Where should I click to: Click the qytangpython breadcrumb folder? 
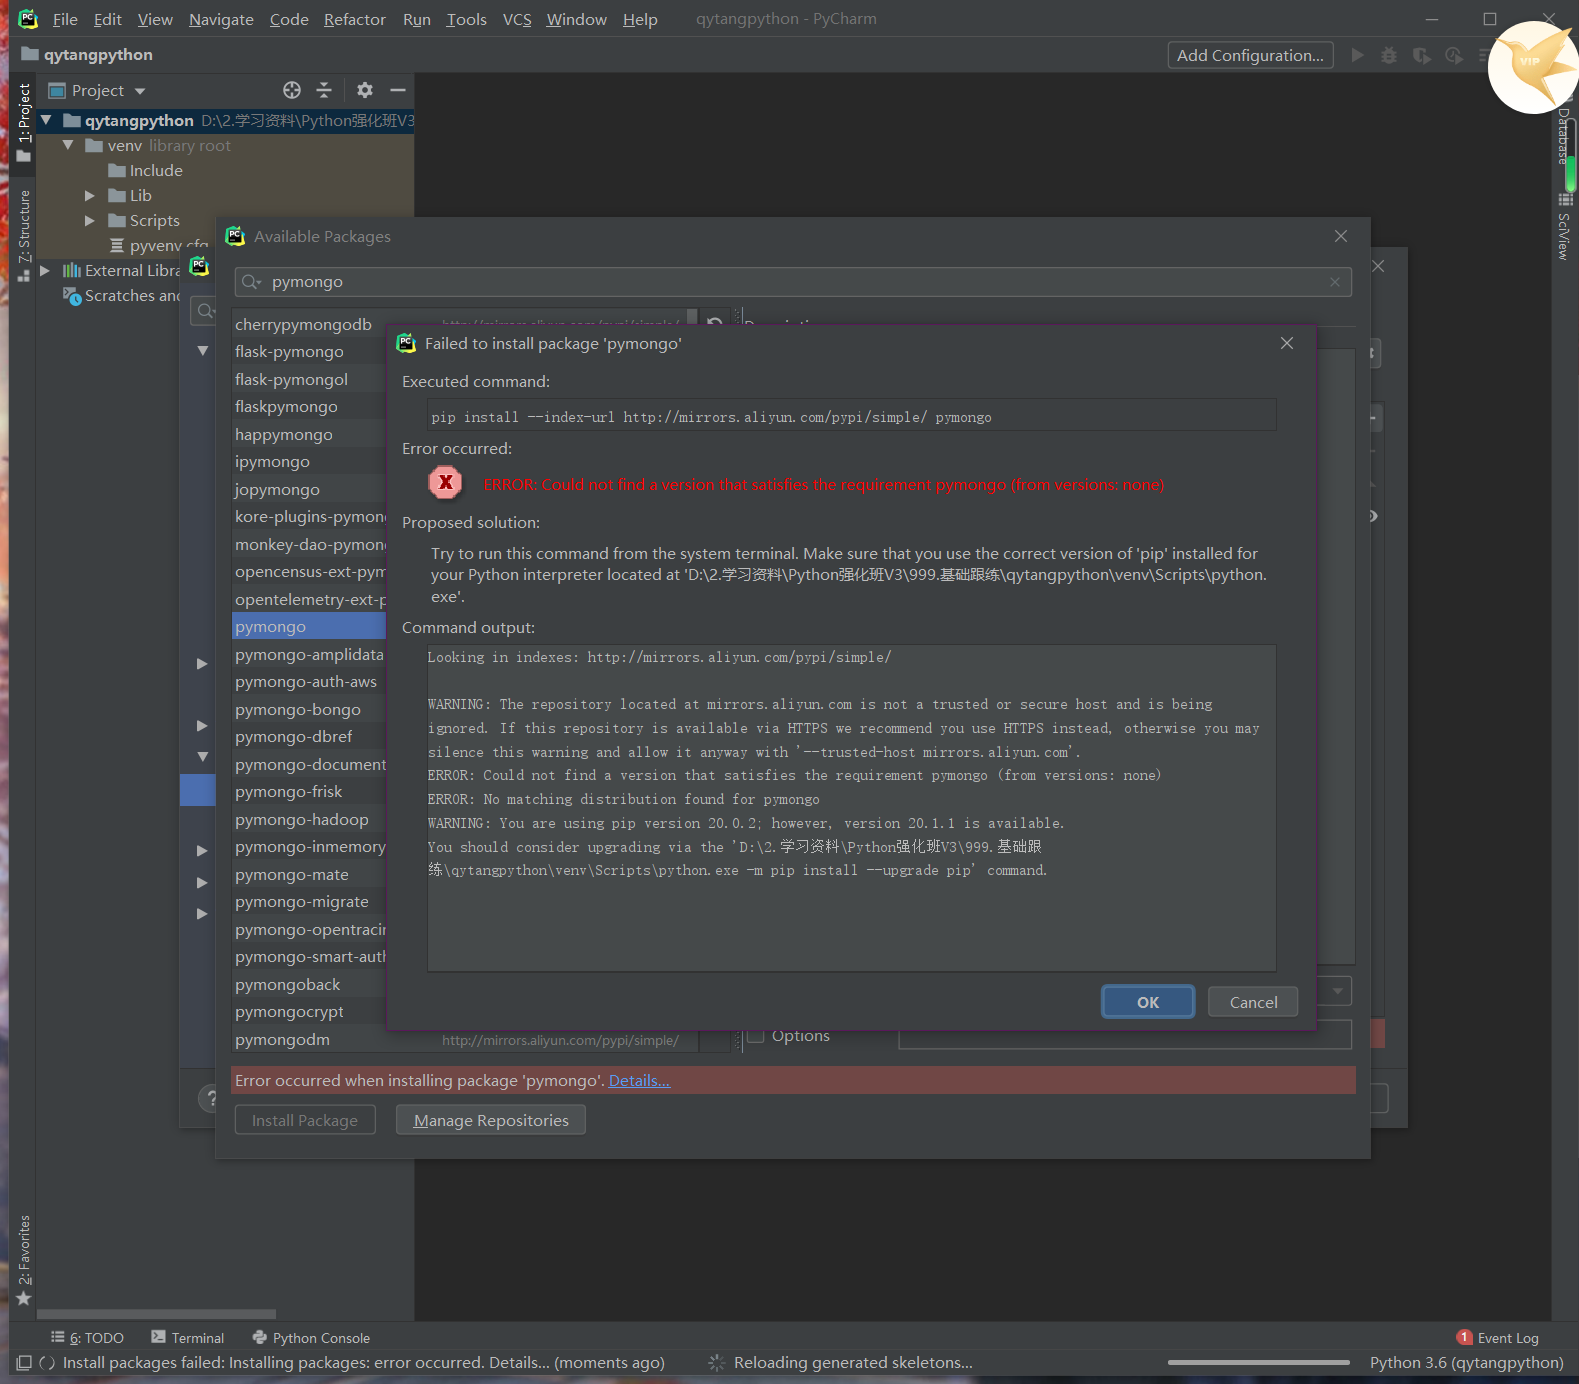point(87,54)
